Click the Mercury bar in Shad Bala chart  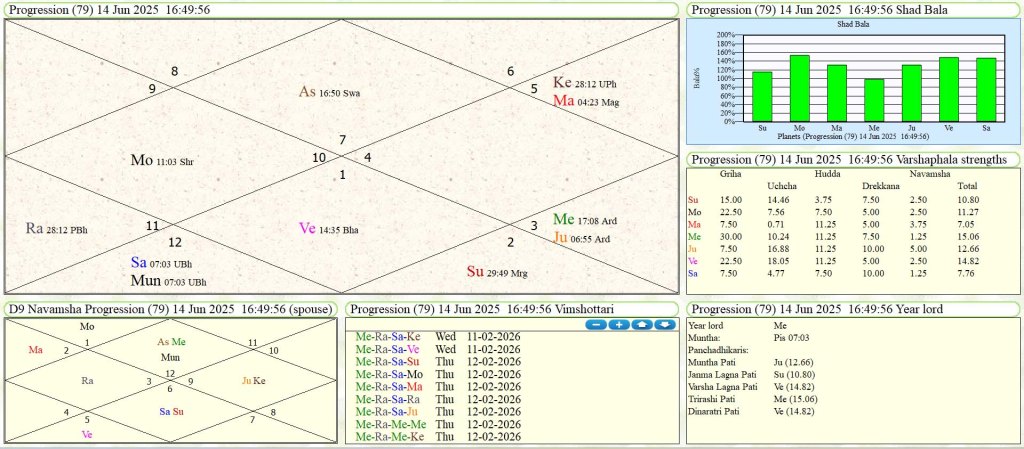[873, 100]
